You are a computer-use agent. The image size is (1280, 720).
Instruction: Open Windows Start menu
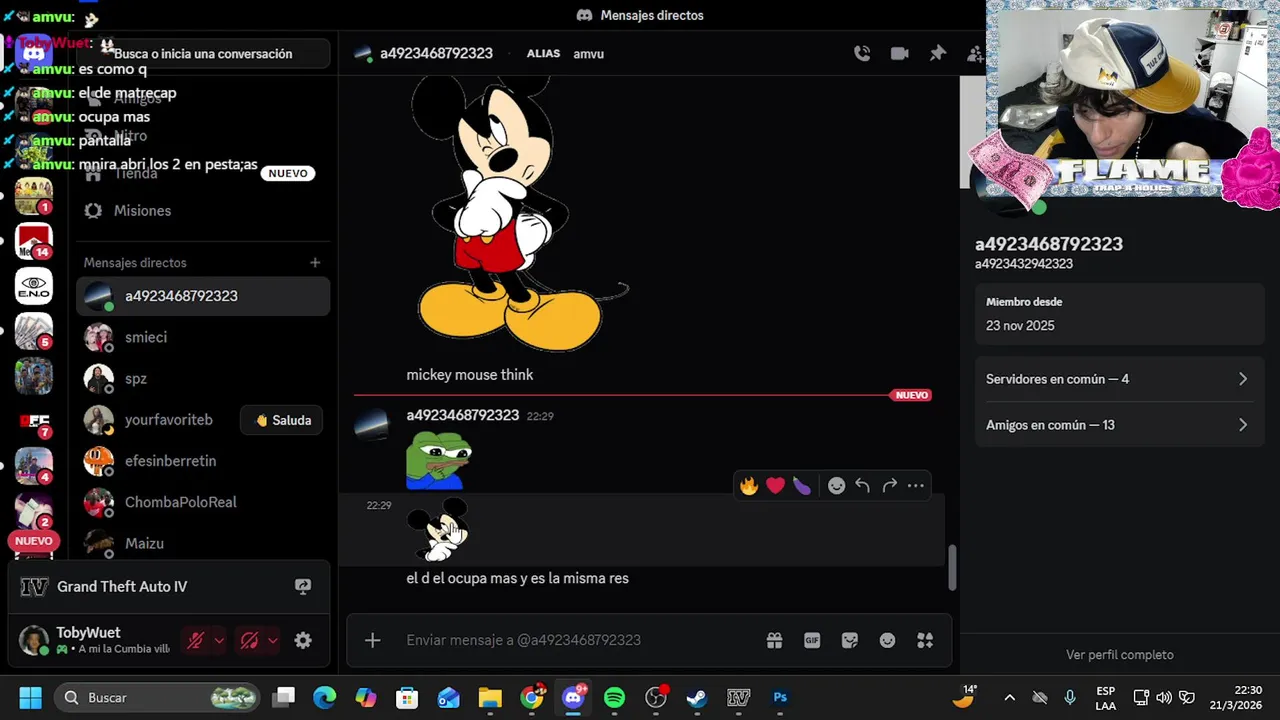(x=30, y=698)
